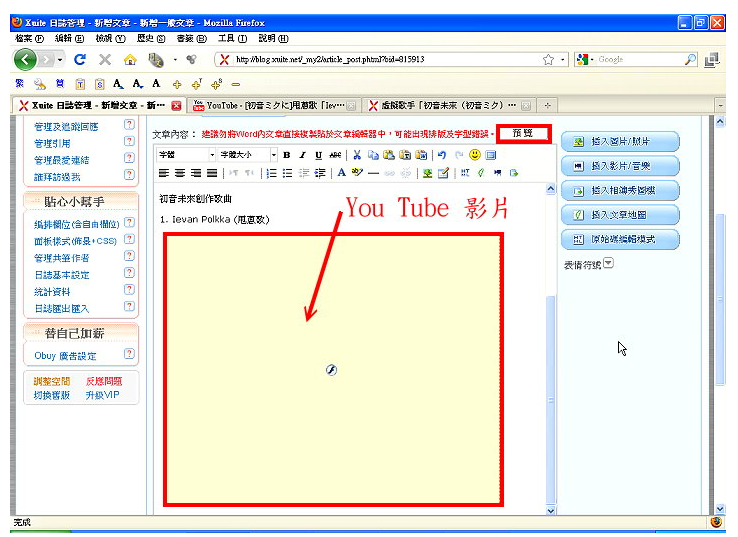Open the 管理最愛連結 link
This screenshot has width=738, height=537.
coord(62,160)
